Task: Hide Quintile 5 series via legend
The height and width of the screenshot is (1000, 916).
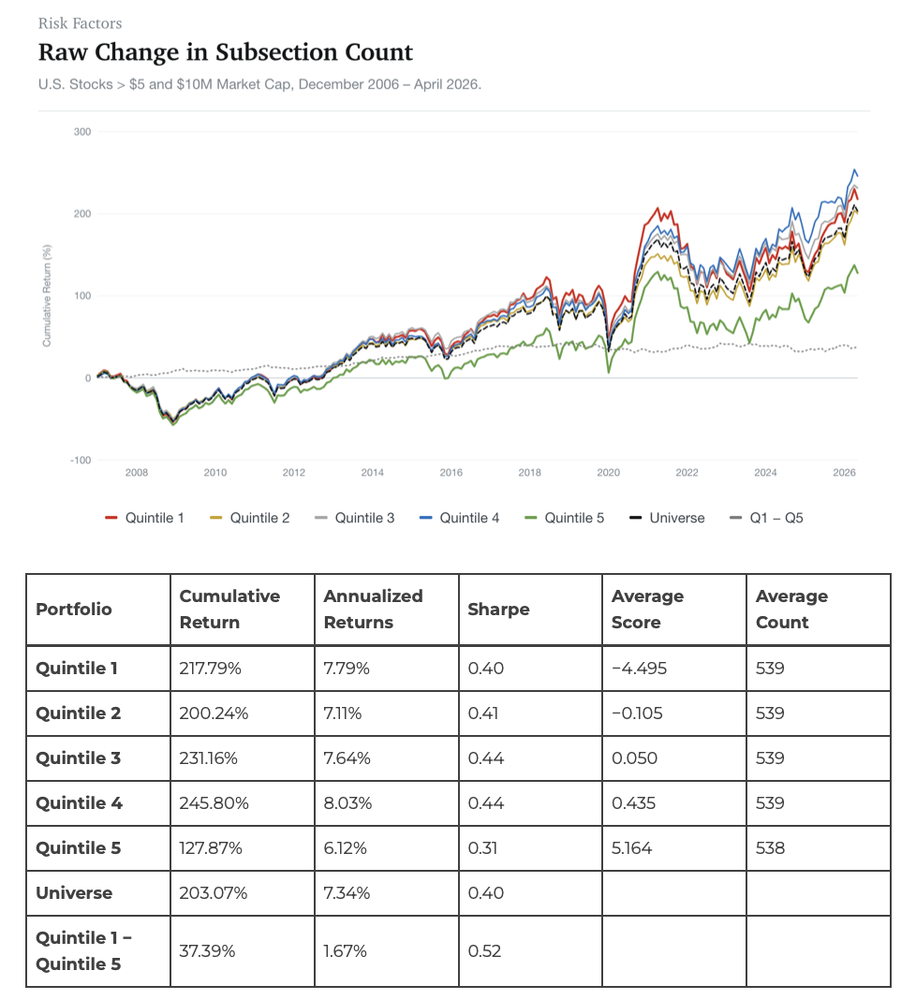Action: tap(565, 518)
